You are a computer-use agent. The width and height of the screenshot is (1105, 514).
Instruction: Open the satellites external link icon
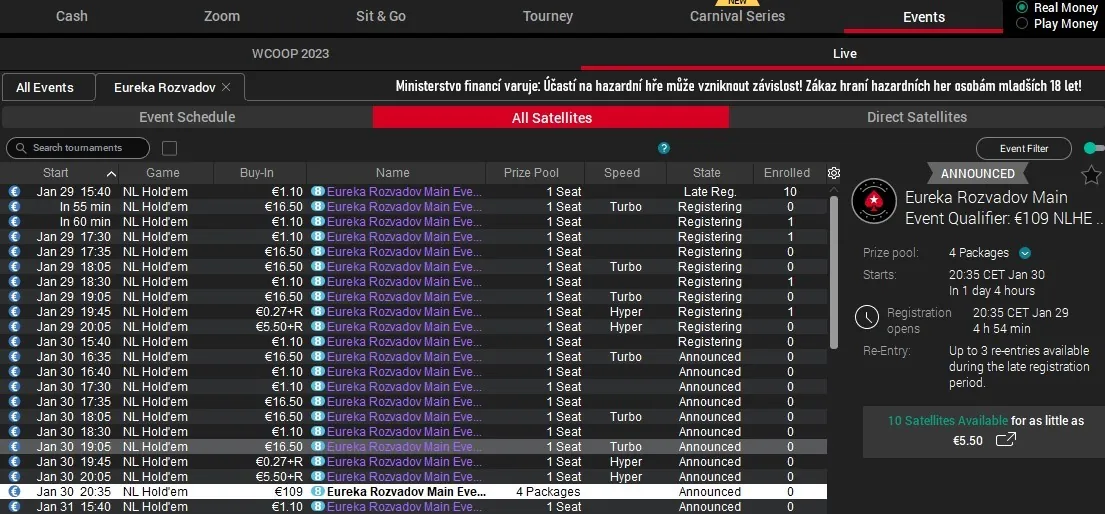coord(1006,440)
